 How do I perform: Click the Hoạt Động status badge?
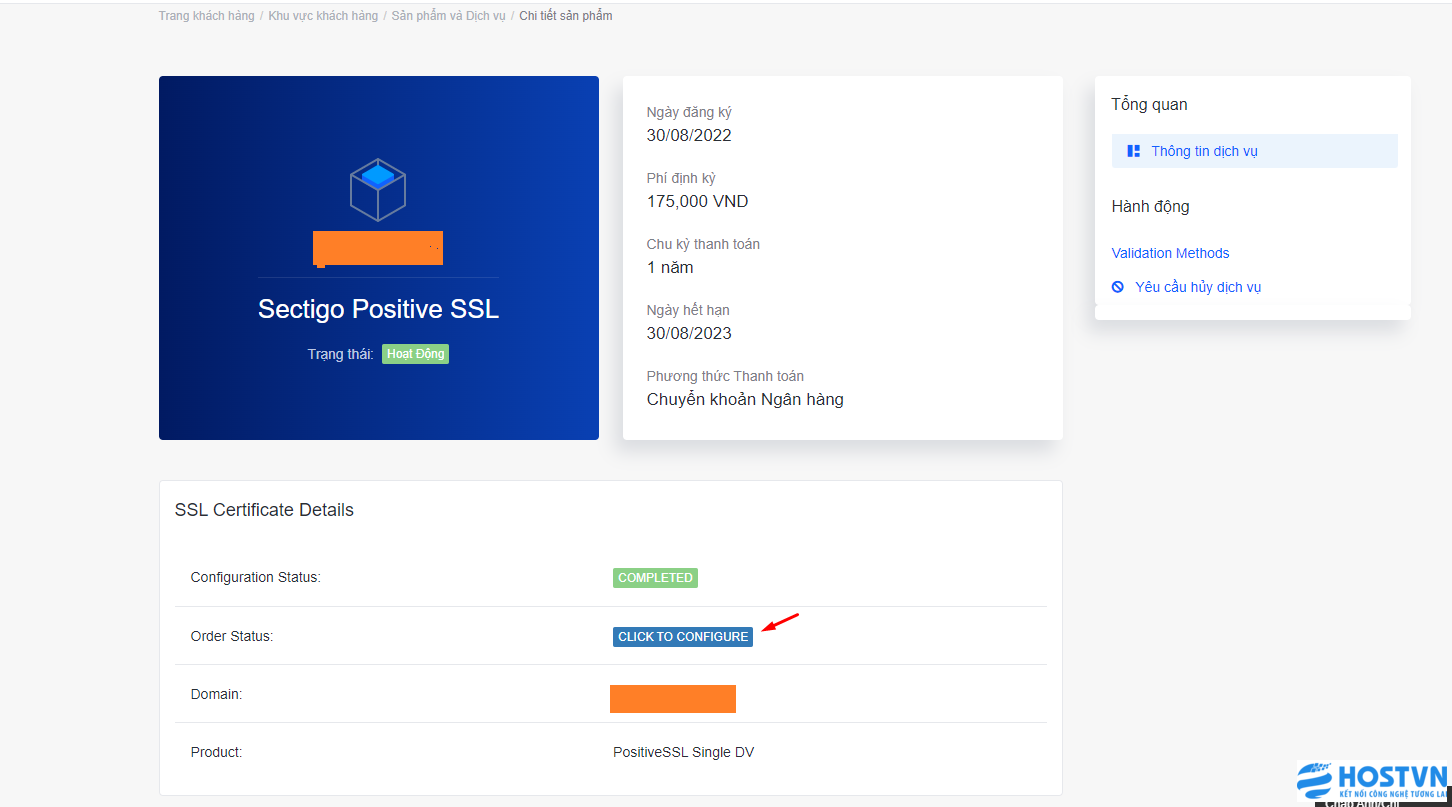[415, 354]
